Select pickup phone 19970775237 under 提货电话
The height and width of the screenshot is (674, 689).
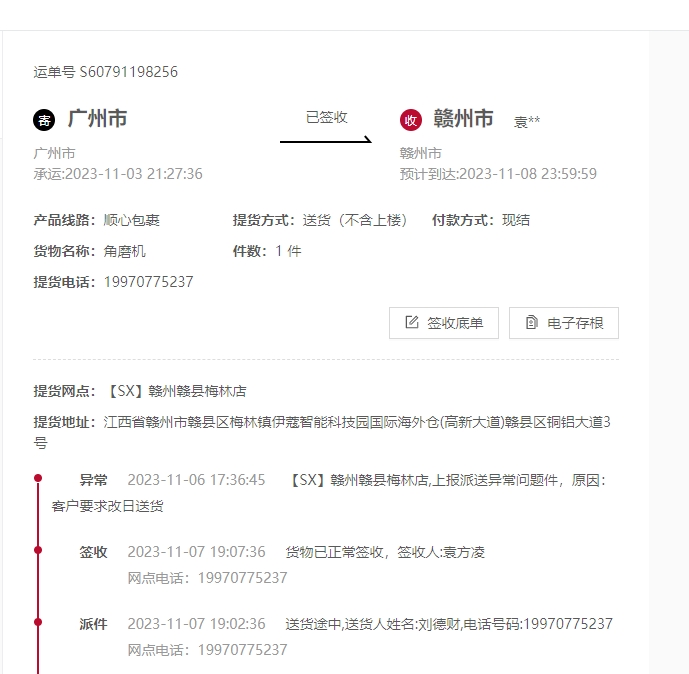(149, 282)
